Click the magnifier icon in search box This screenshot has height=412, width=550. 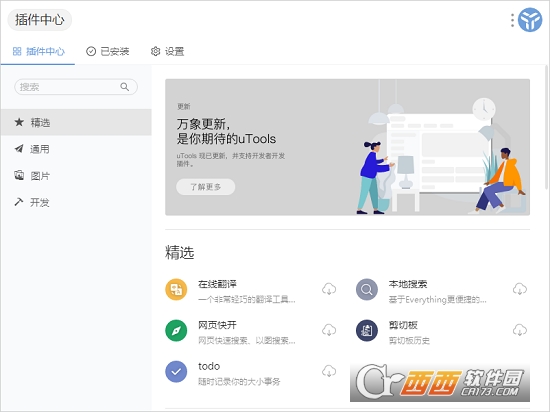(125, 87)
